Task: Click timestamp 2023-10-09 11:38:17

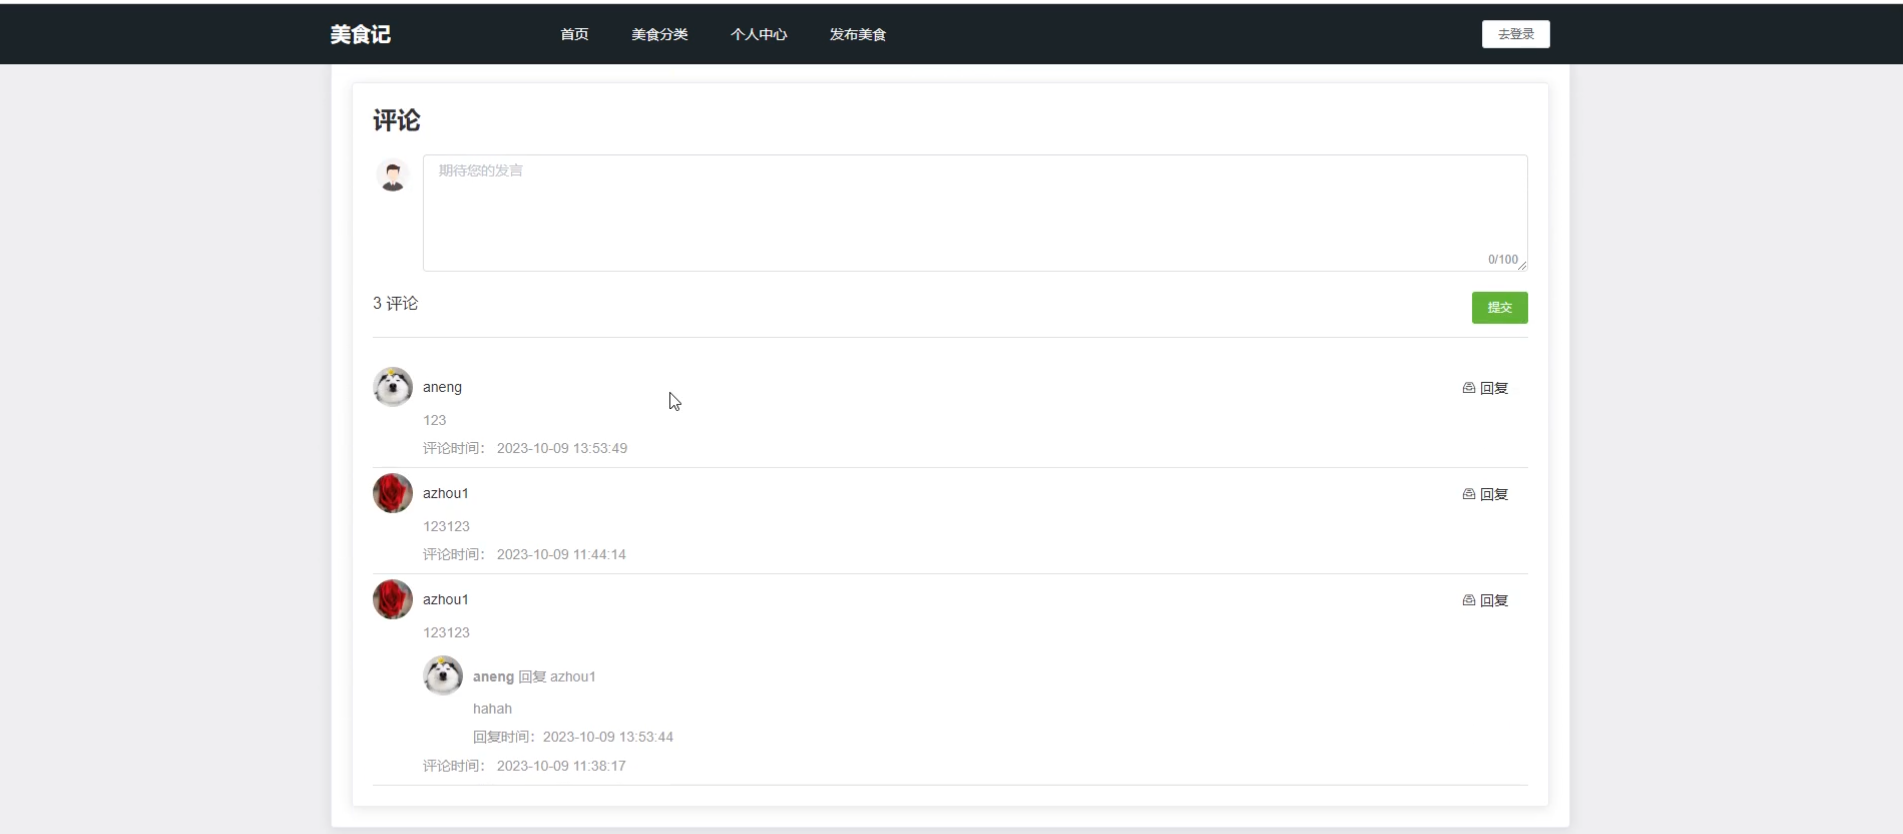Action: pos(561,766)
